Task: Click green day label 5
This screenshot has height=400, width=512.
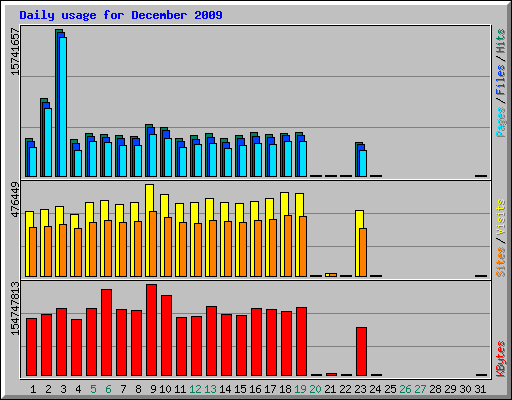Action: coord(93,389)
